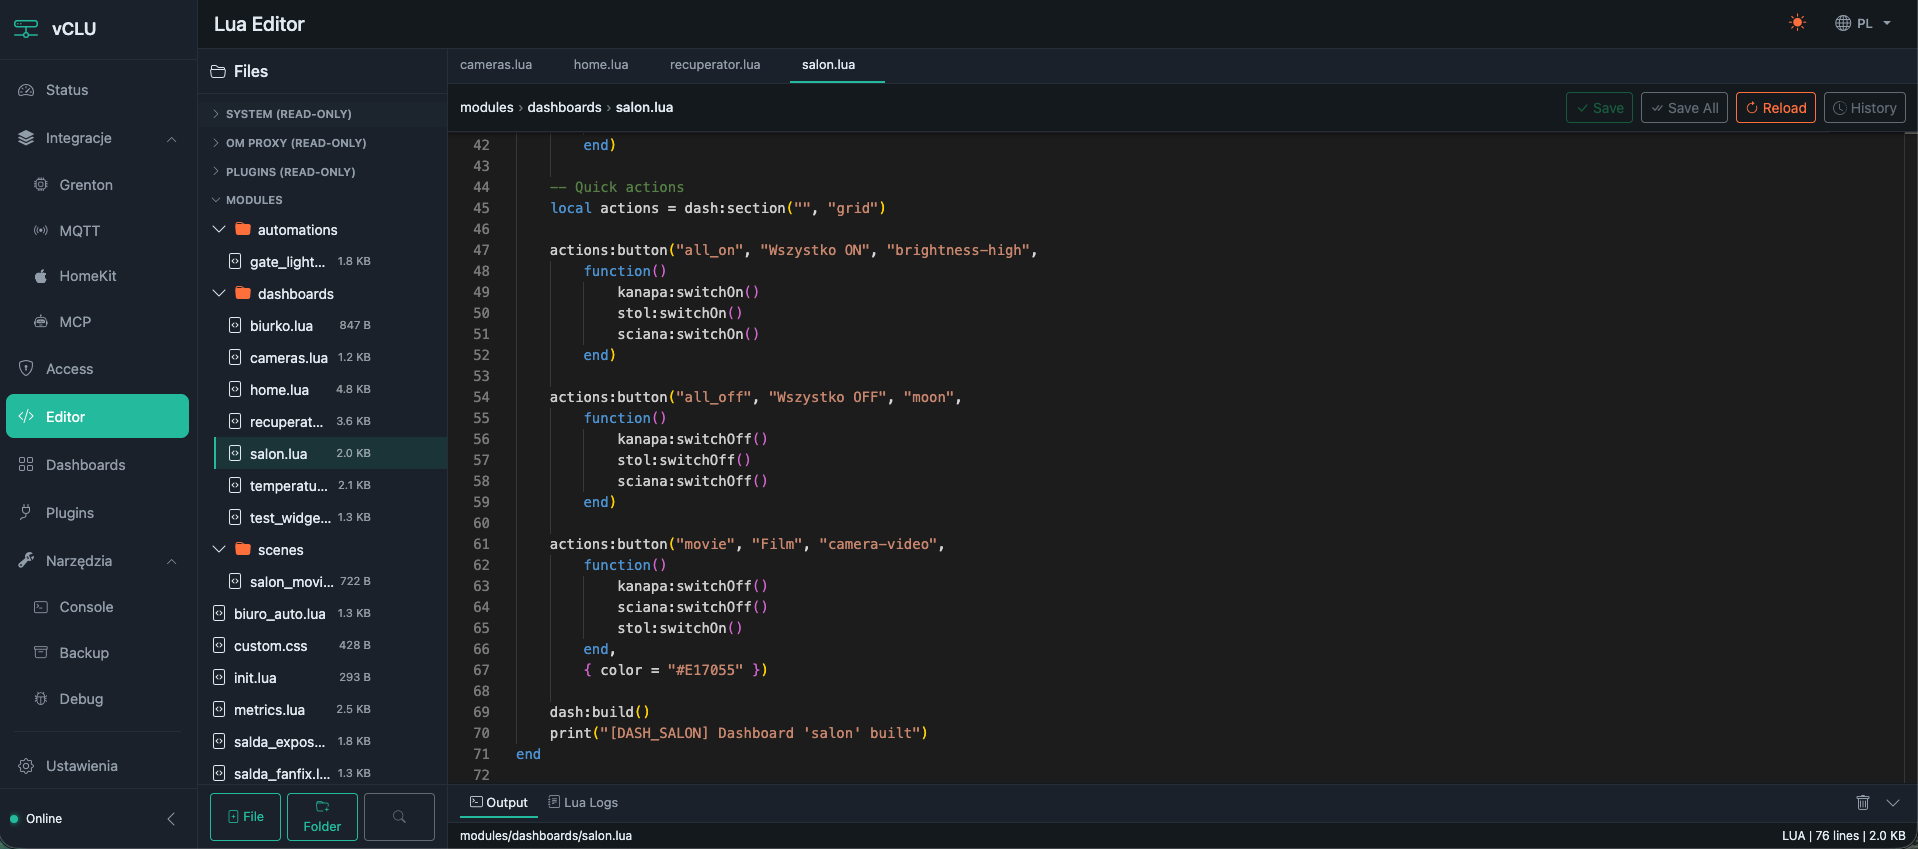Viewport: 1918px width, 849px height.
Task: Click the Plugins plug icon
Action: pyautogui.click(x=26, y=513)
